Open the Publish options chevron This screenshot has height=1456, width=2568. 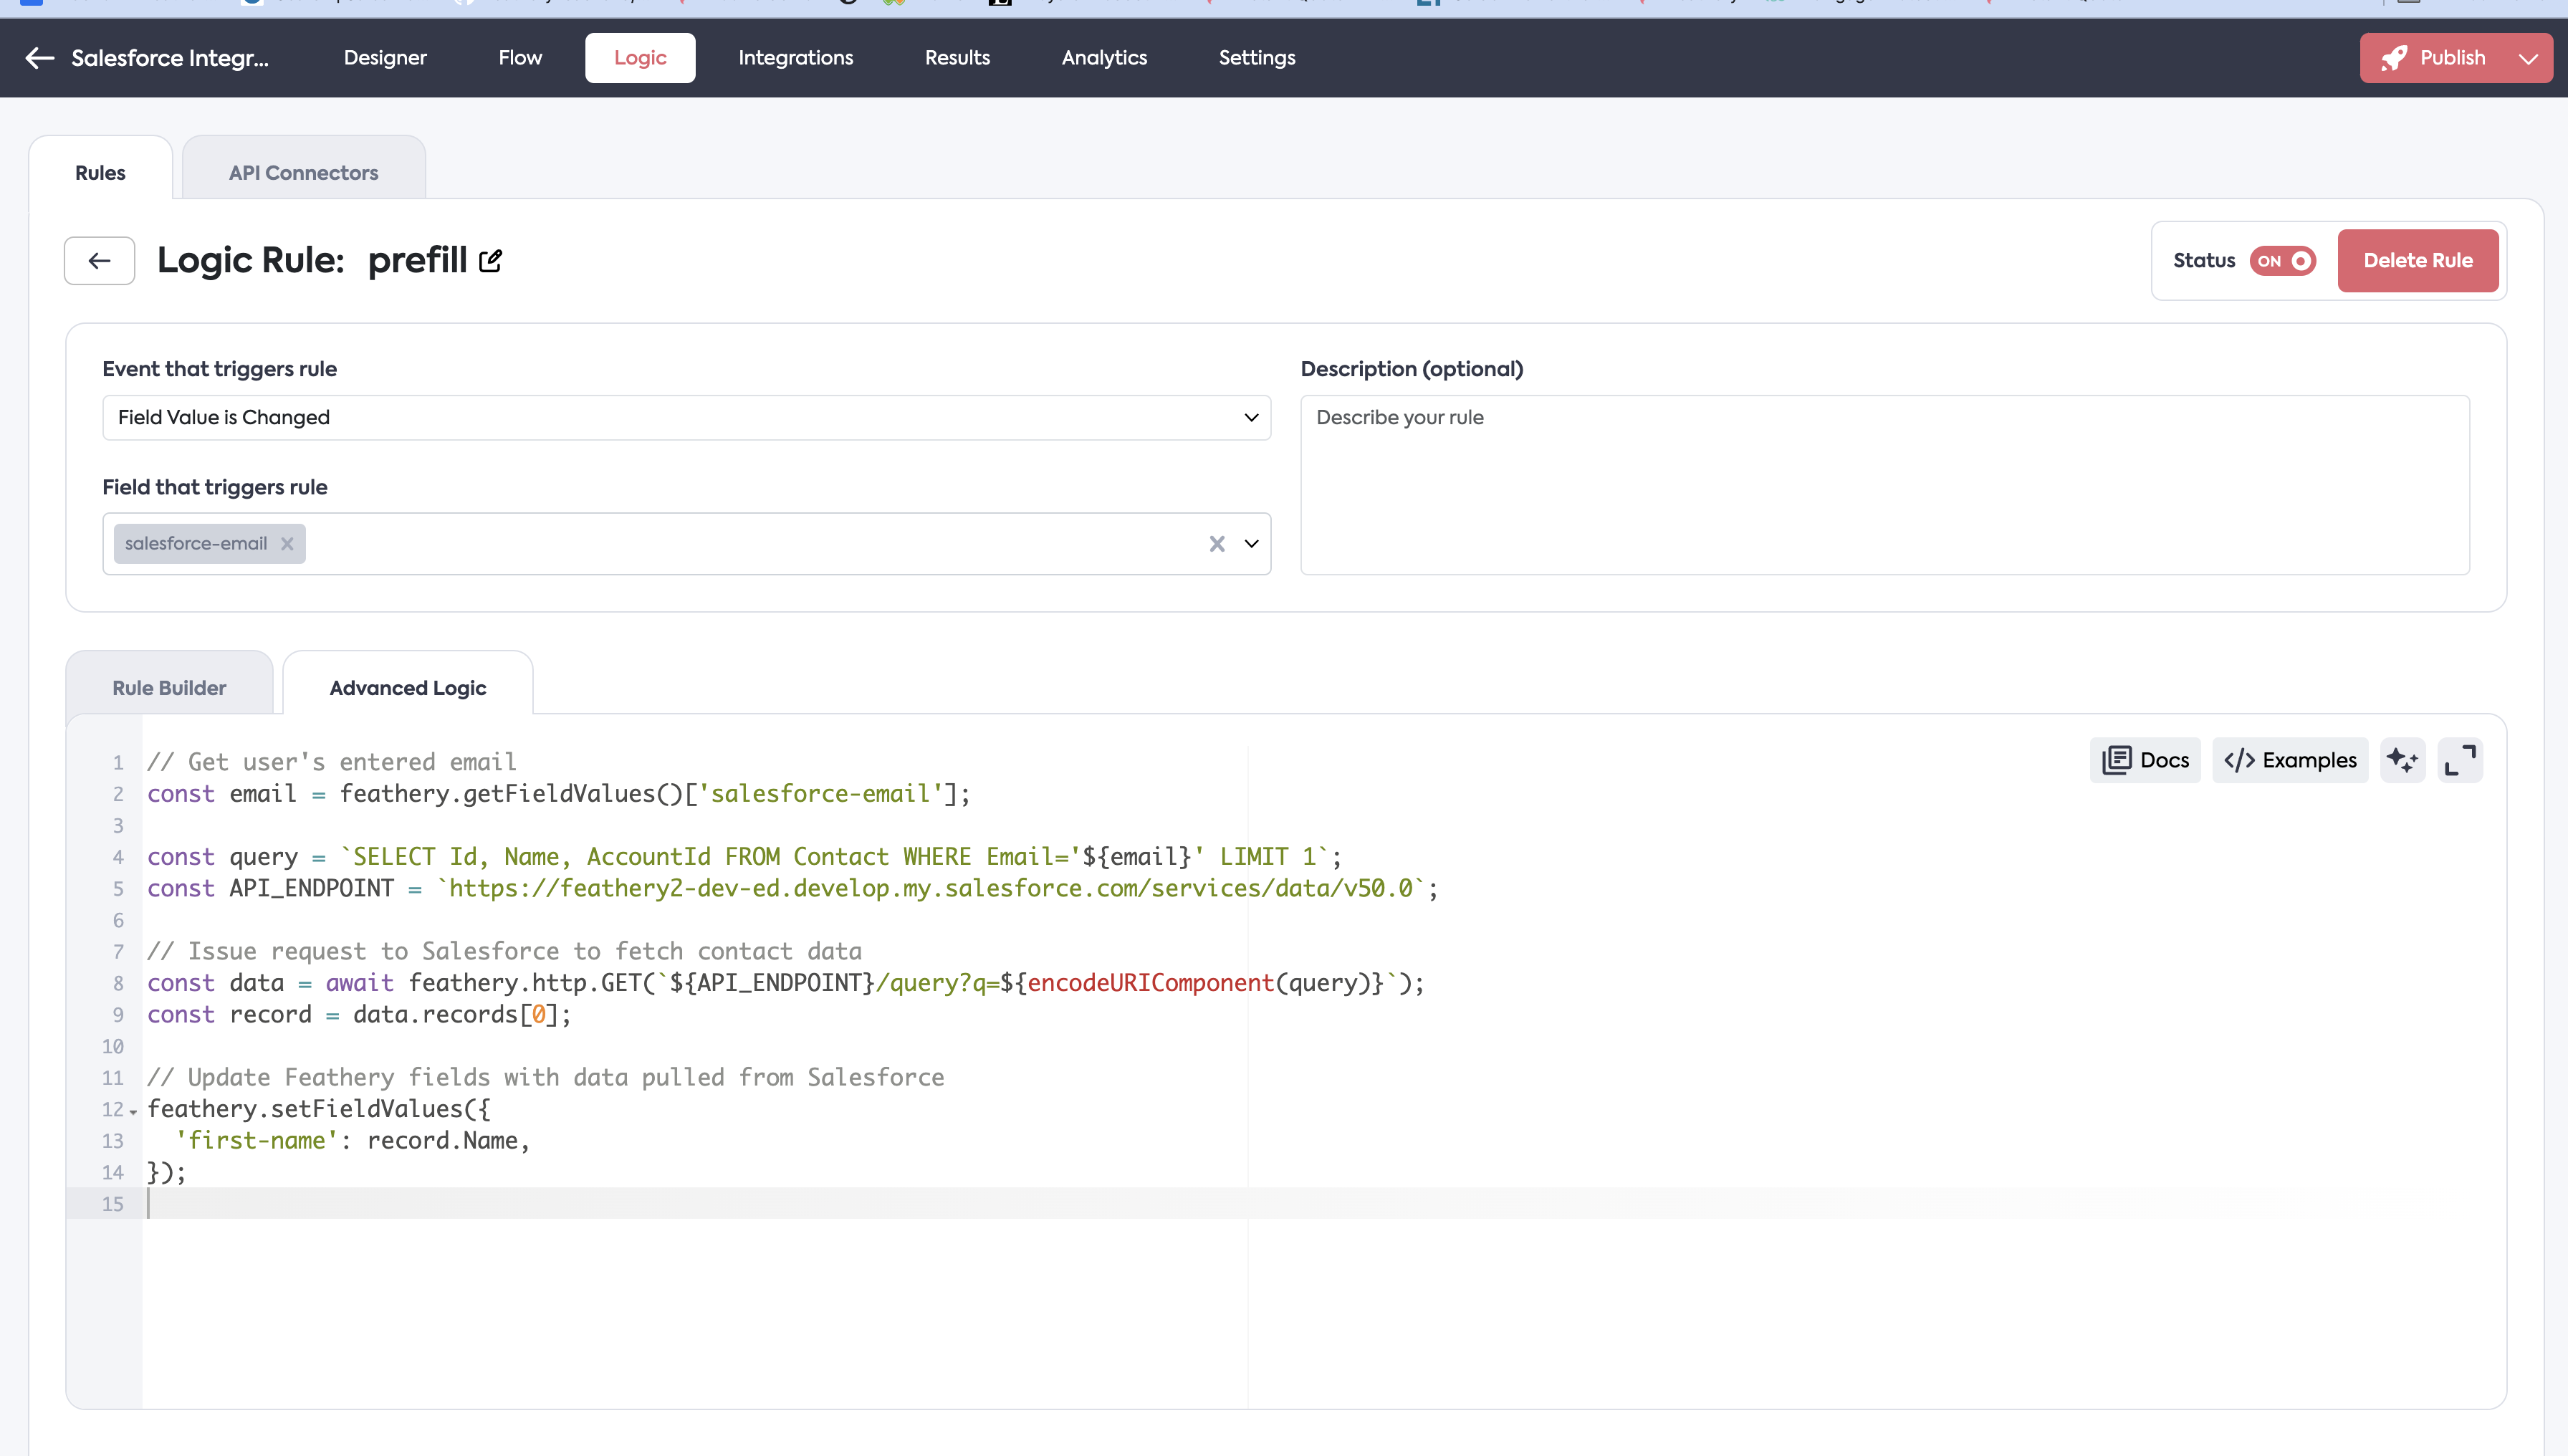coord(2529,58)
